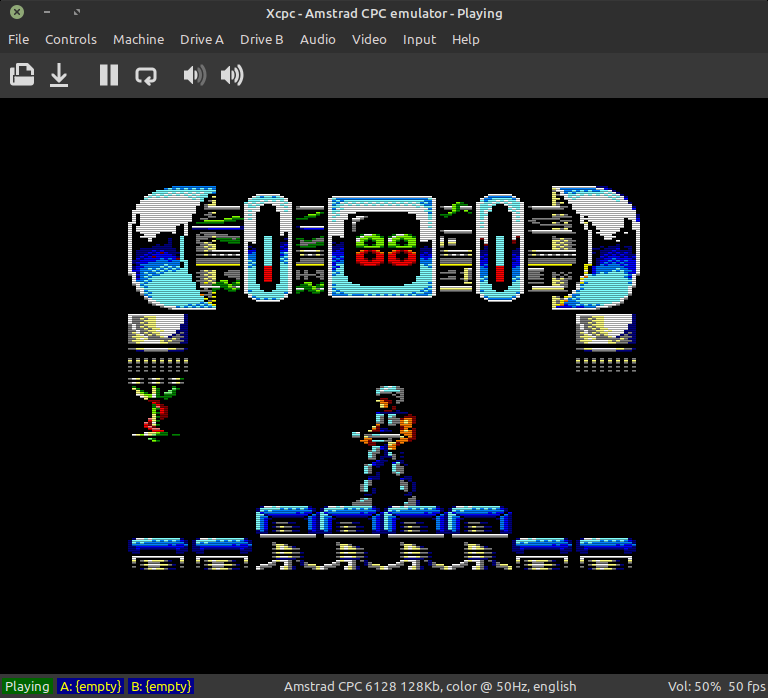This screenshot has height=698, width=768.
Task: Click the Vol: 50% status entry
Action: coord(694,686)
